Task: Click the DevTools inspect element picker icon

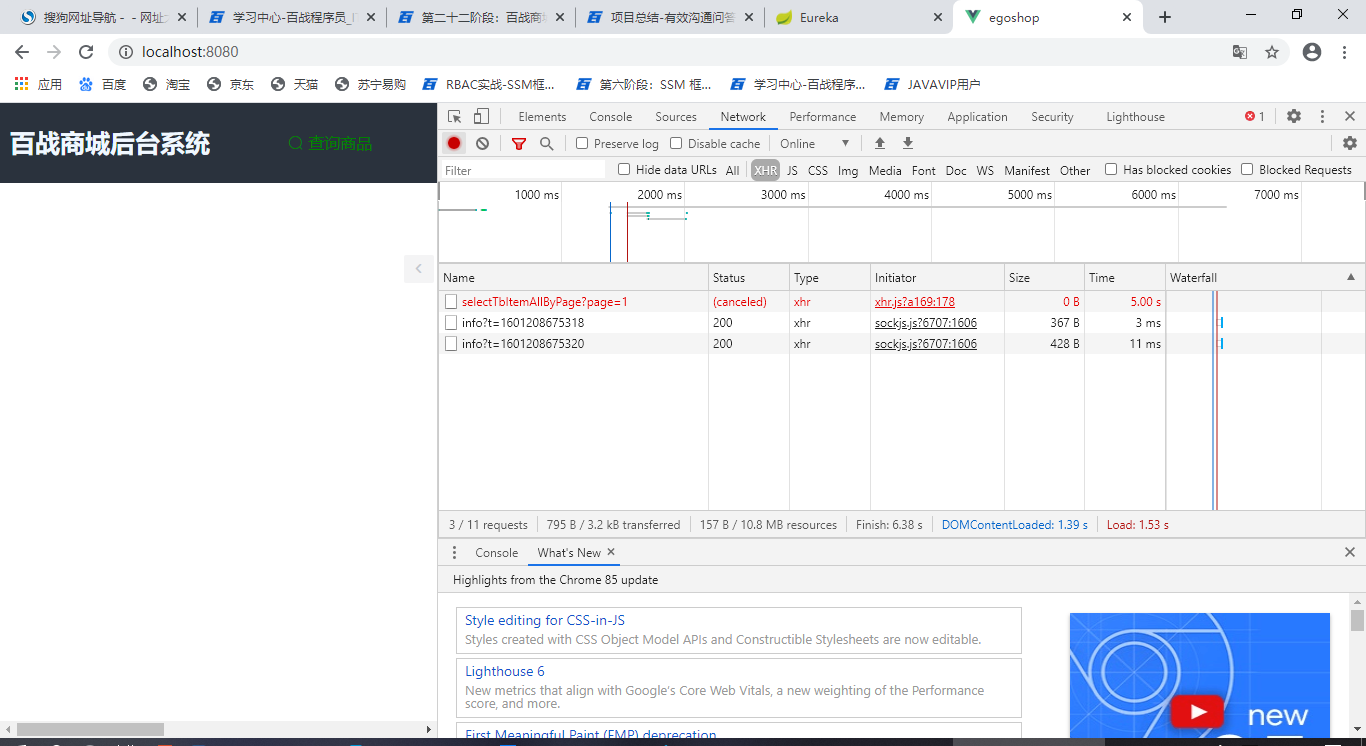Action: [455, 116]
